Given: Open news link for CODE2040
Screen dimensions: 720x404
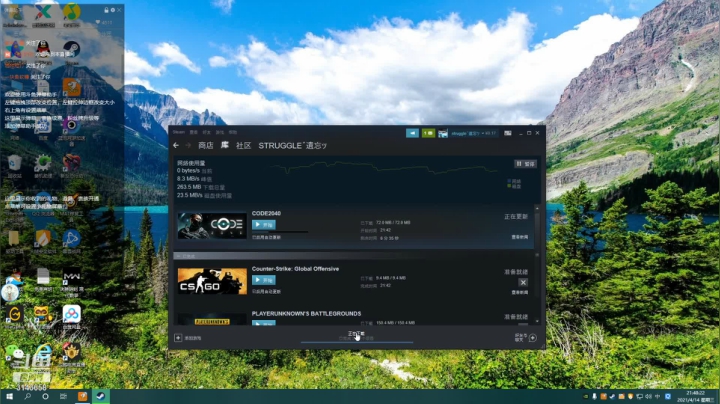Looking at the screenshot, I should (520, 237).
